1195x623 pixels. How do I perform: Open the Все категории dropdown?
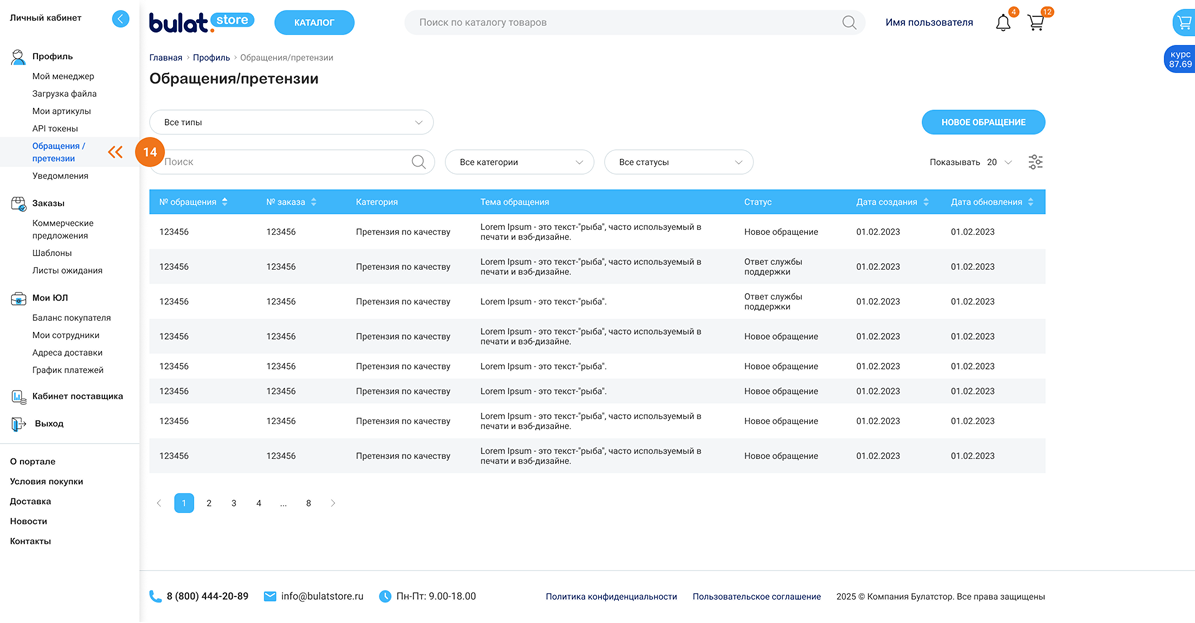click(519, 162)
